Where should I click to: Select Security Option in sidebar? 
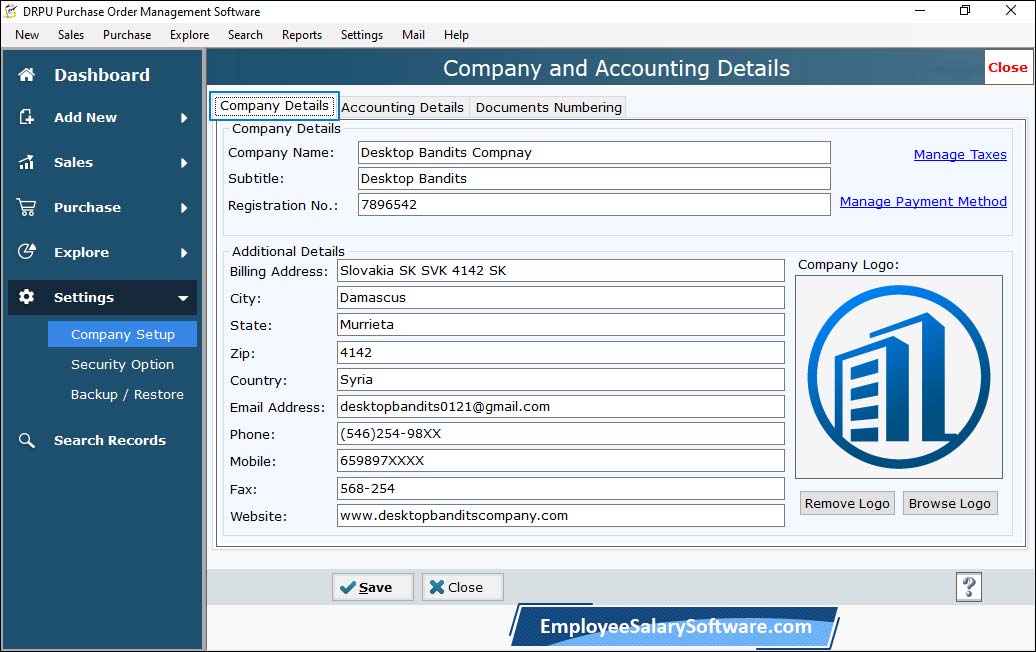coord(123,365)
